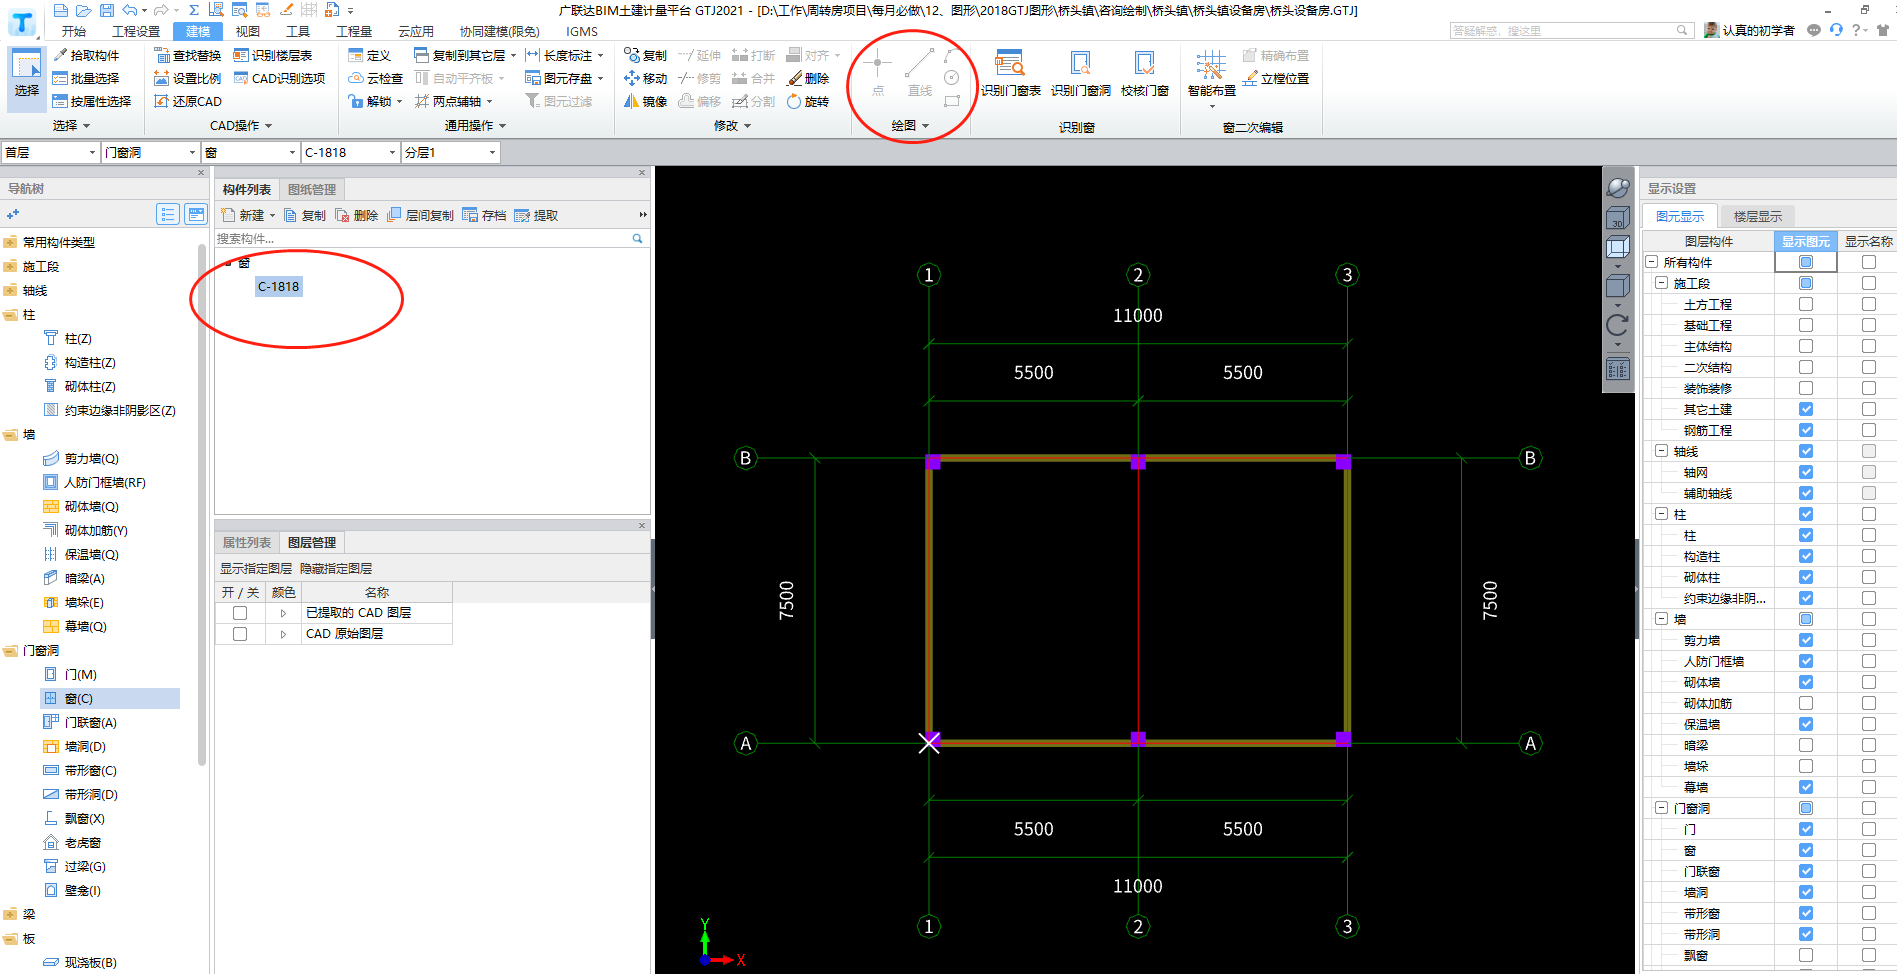Click 镜像 mirror tool
Screen dimensions: 1897x974
pos(645,101)
